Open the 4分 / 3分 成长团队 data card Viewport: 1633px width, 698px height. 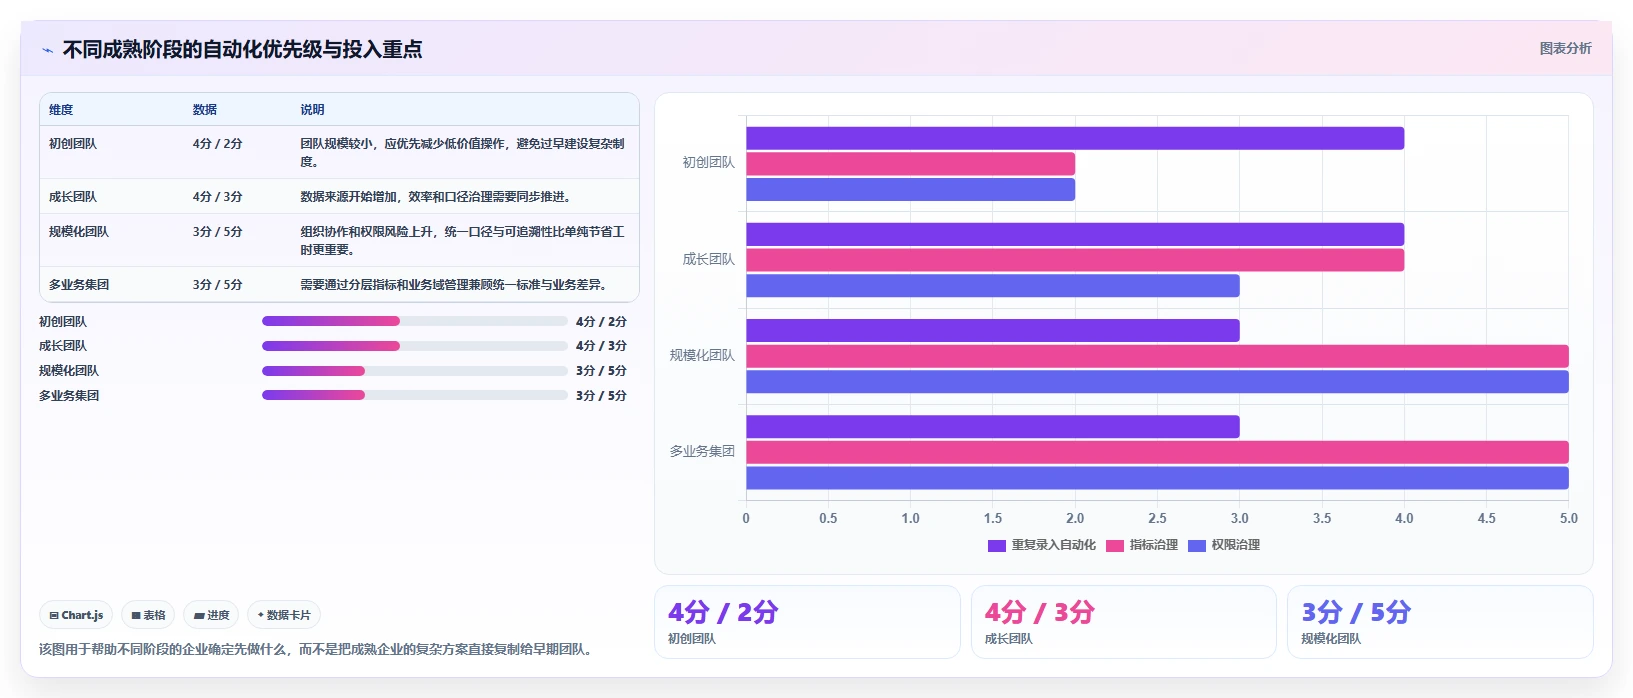tap(1124, 622)
